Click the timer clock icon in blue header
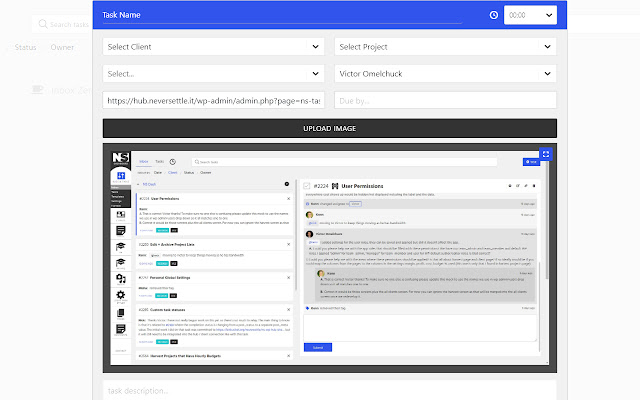This screenshot has height=400, width=640. tap(493, 15)
